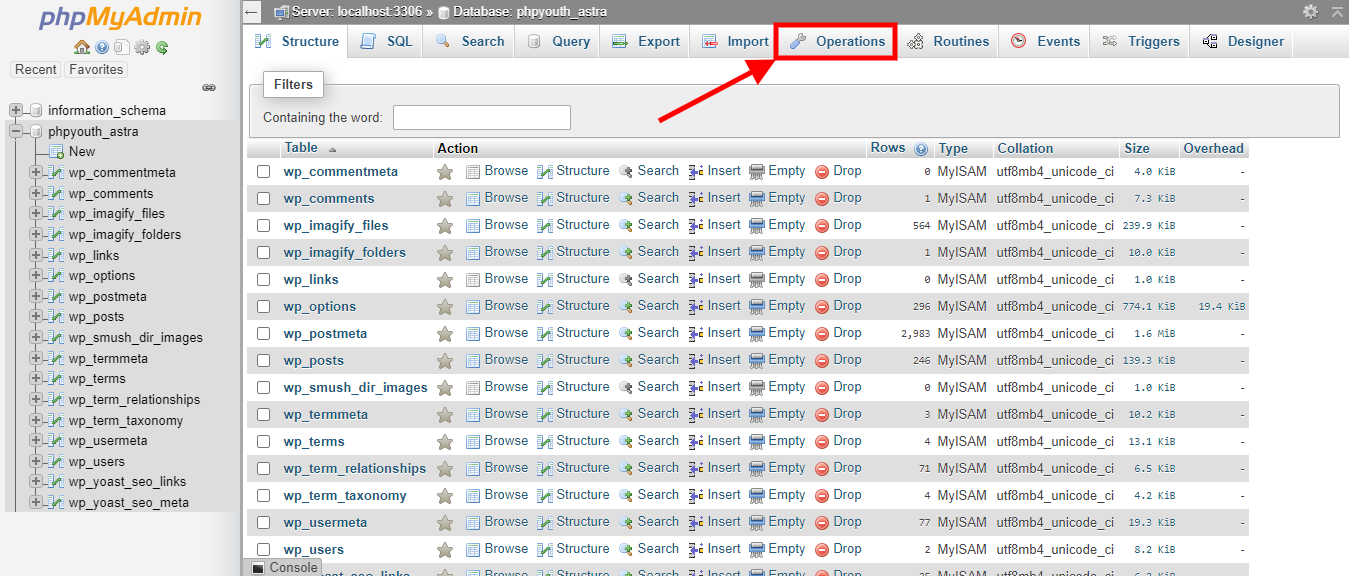Click the navigation panel link chain icon
This screenshot has height=576, width=1349.
(209, 88)
